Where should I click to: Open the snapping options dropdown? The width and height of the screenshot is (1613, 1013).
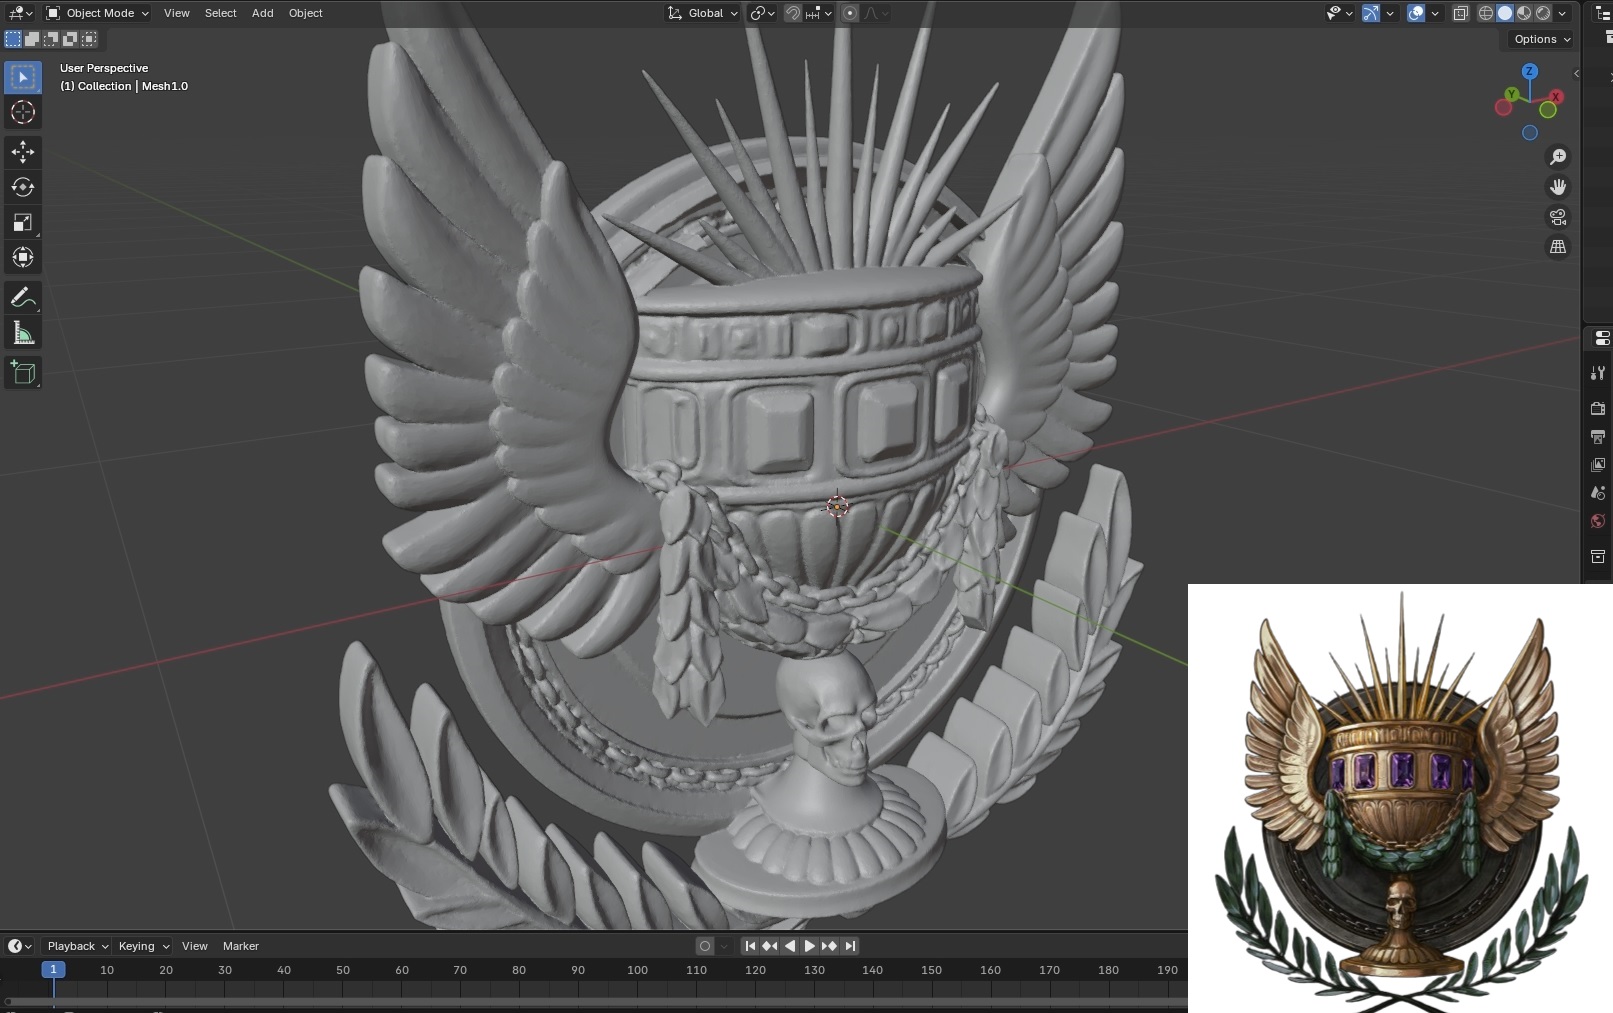[819, 13]
